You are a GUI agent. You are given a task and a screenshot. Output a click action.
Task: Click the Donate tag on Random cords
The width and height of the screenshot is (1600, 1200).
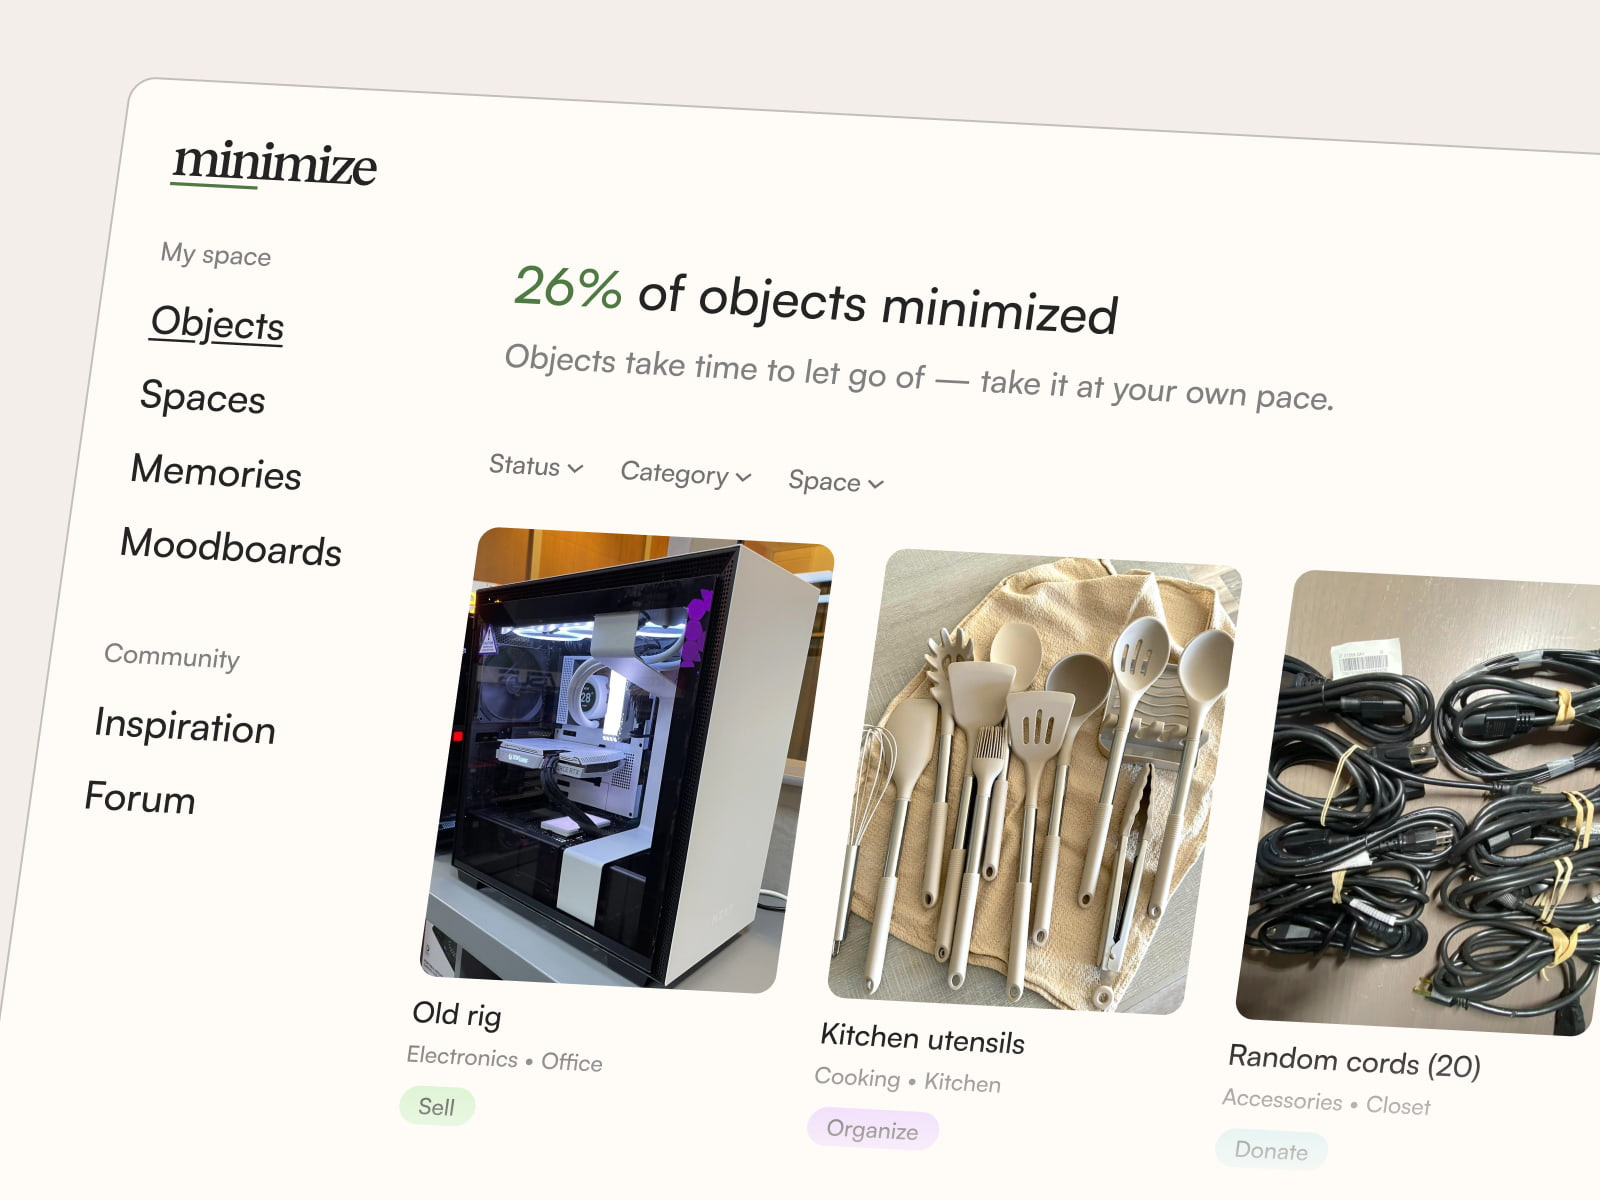click(1271, 1151)
